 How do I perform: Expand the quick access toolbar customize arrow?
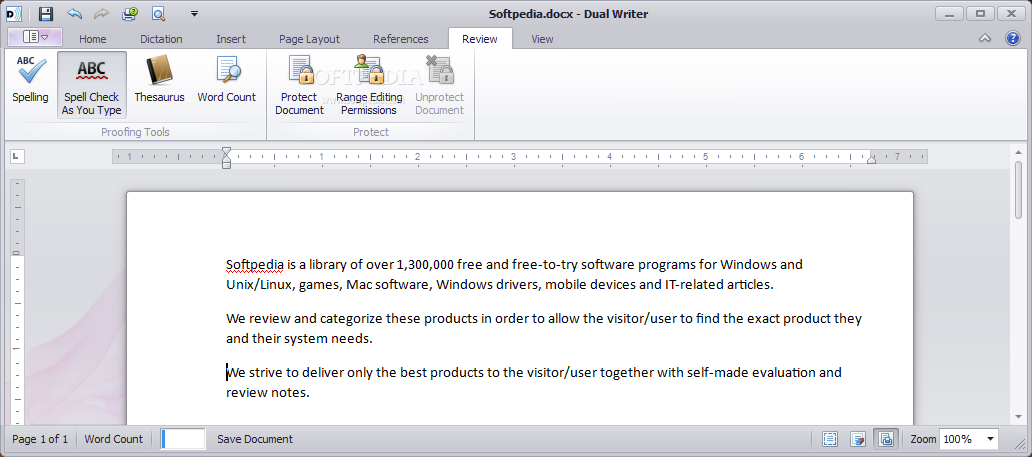[194, 13]
